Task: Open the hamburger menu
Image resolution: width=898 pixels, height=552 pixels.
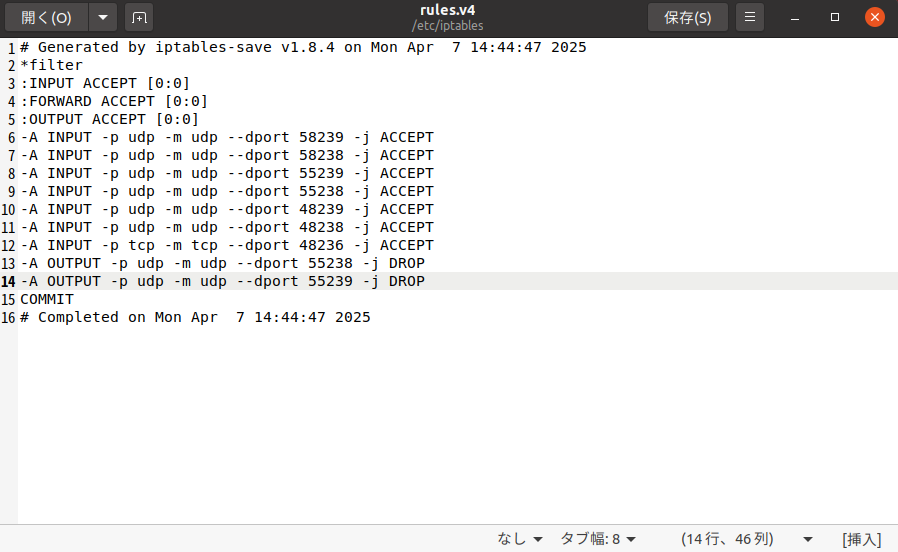Action: coord(750,17)
